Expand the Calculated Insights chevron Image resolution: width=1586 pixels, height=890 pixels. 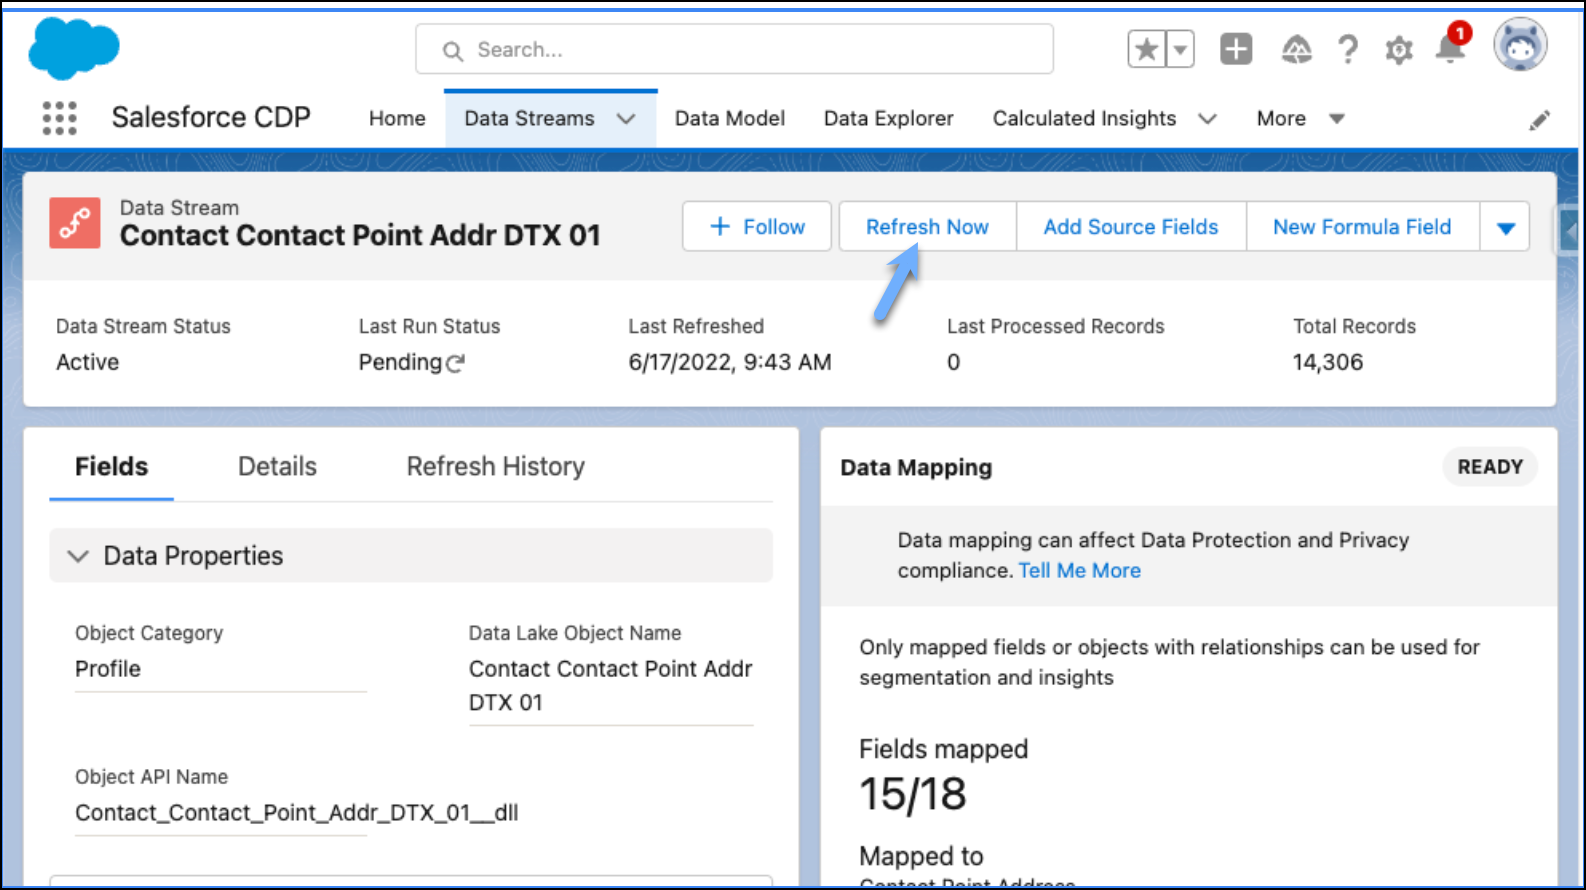pos(1207,119)
